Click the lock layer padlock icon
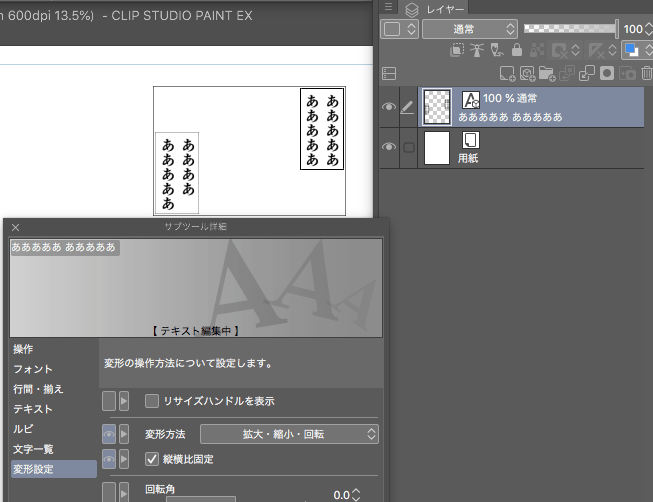Image resolution: width=653 pixels, height=502 pixels. click(x=516, y=50)
